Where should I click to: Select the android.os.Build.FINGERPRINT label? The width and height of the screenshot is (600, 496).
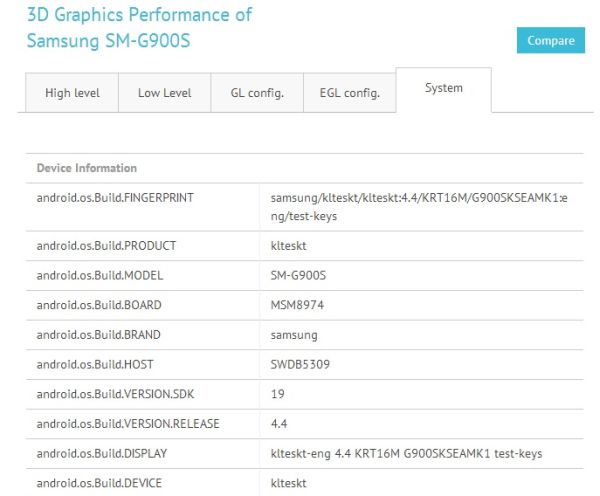click(x=115, y=198)
